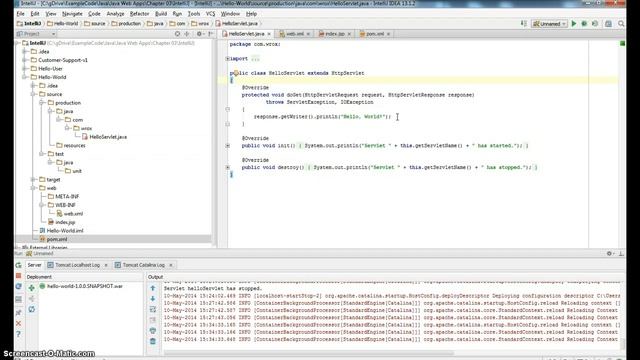The width and height of the screenshot is (640, 360).
Task: Open the Unnamed run configuration dropdown
Action: pos(549,24)
